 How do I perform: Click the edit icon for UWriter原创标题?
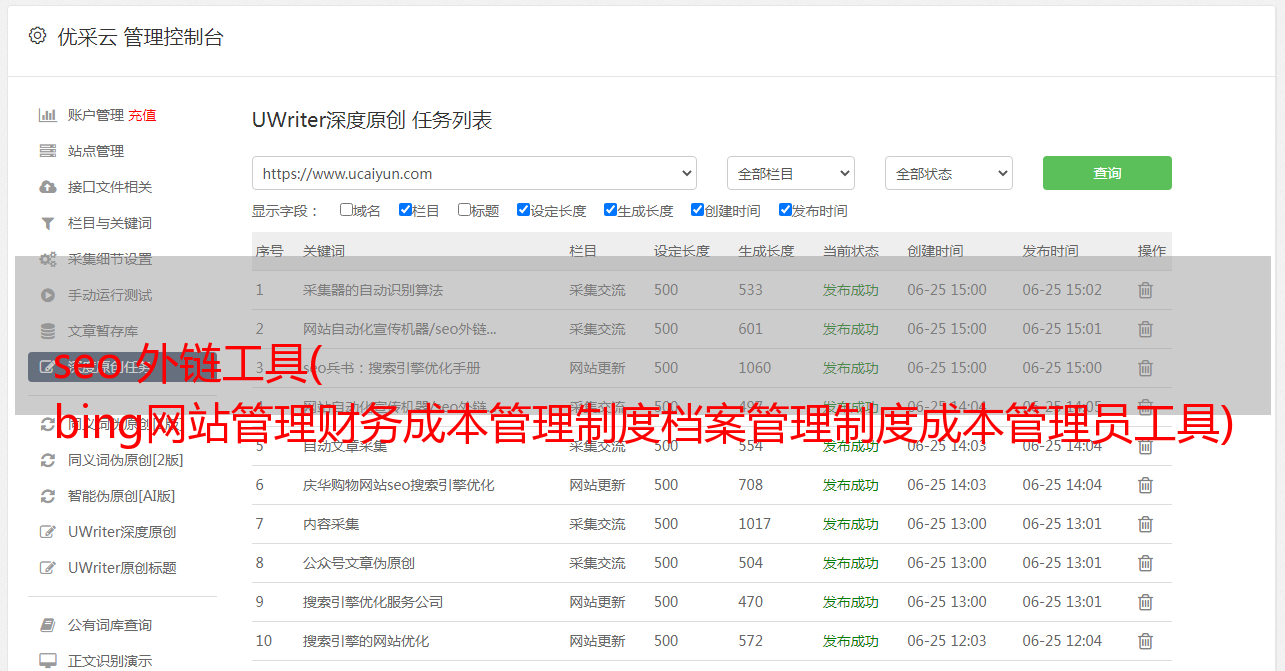[47, 568]
